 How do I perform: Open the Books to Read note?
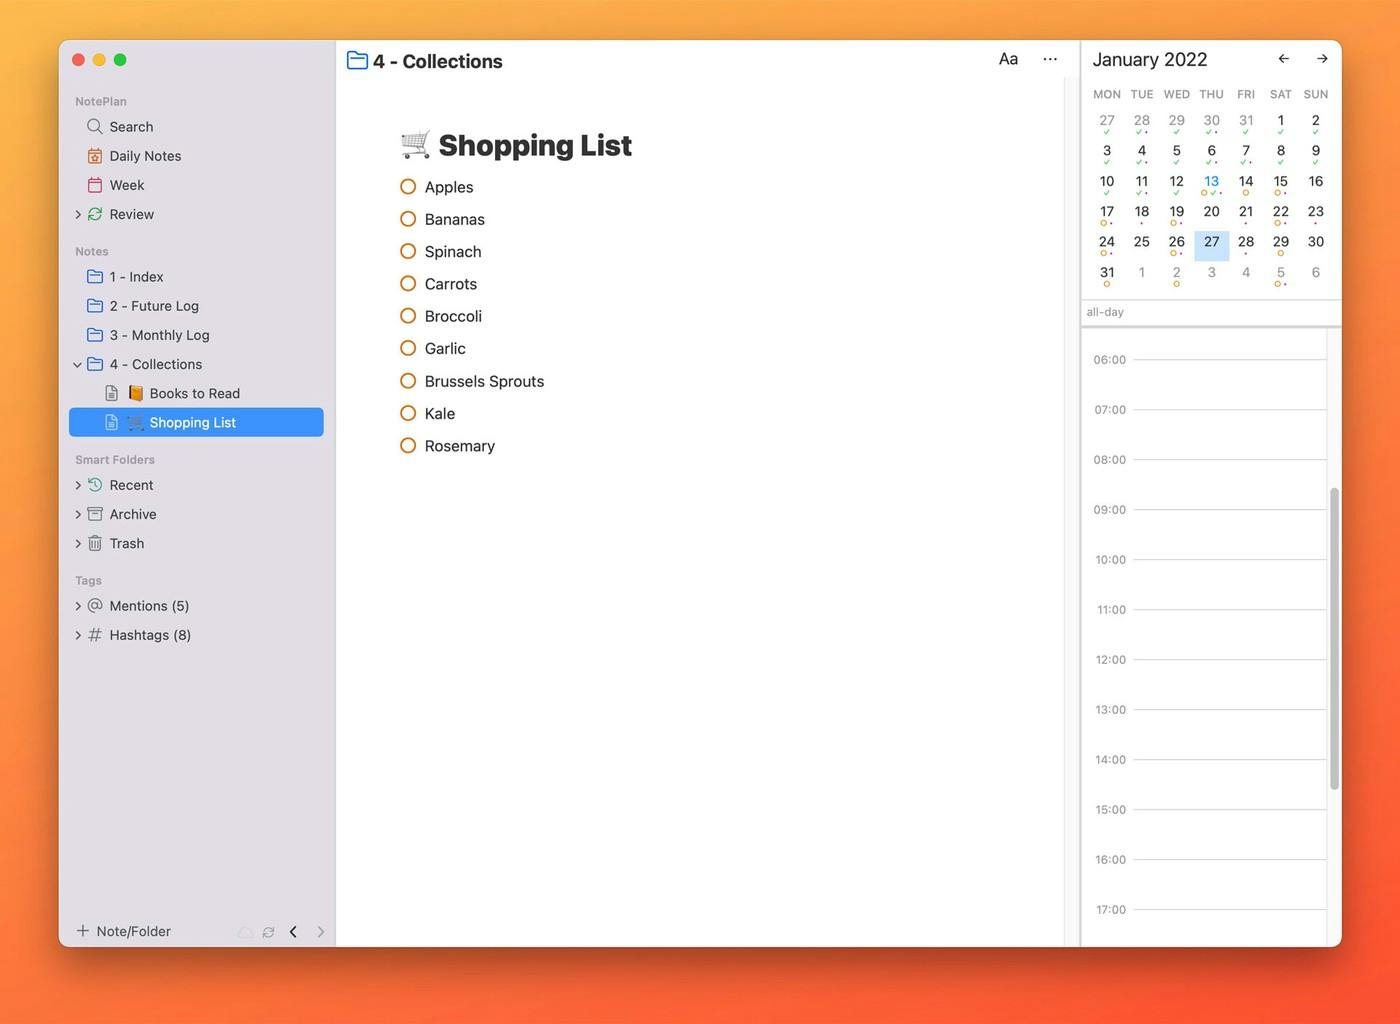tap(194, 394)
